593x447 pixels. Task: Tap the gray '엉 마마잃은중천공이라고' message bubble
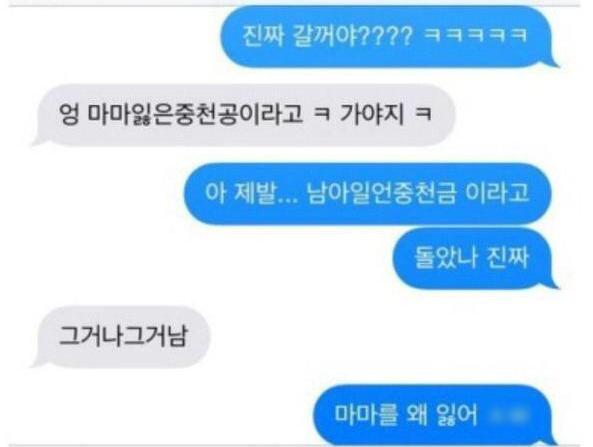click(244, 115)
